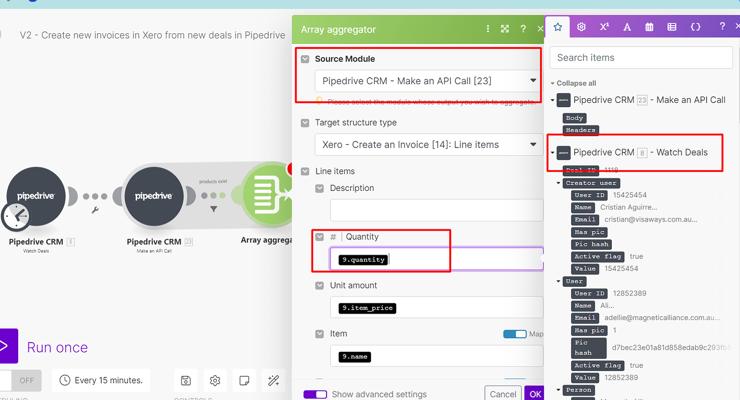Click the Item input with 9.name
This screenshot has height=400, width=740.
[x=437, y=356]
